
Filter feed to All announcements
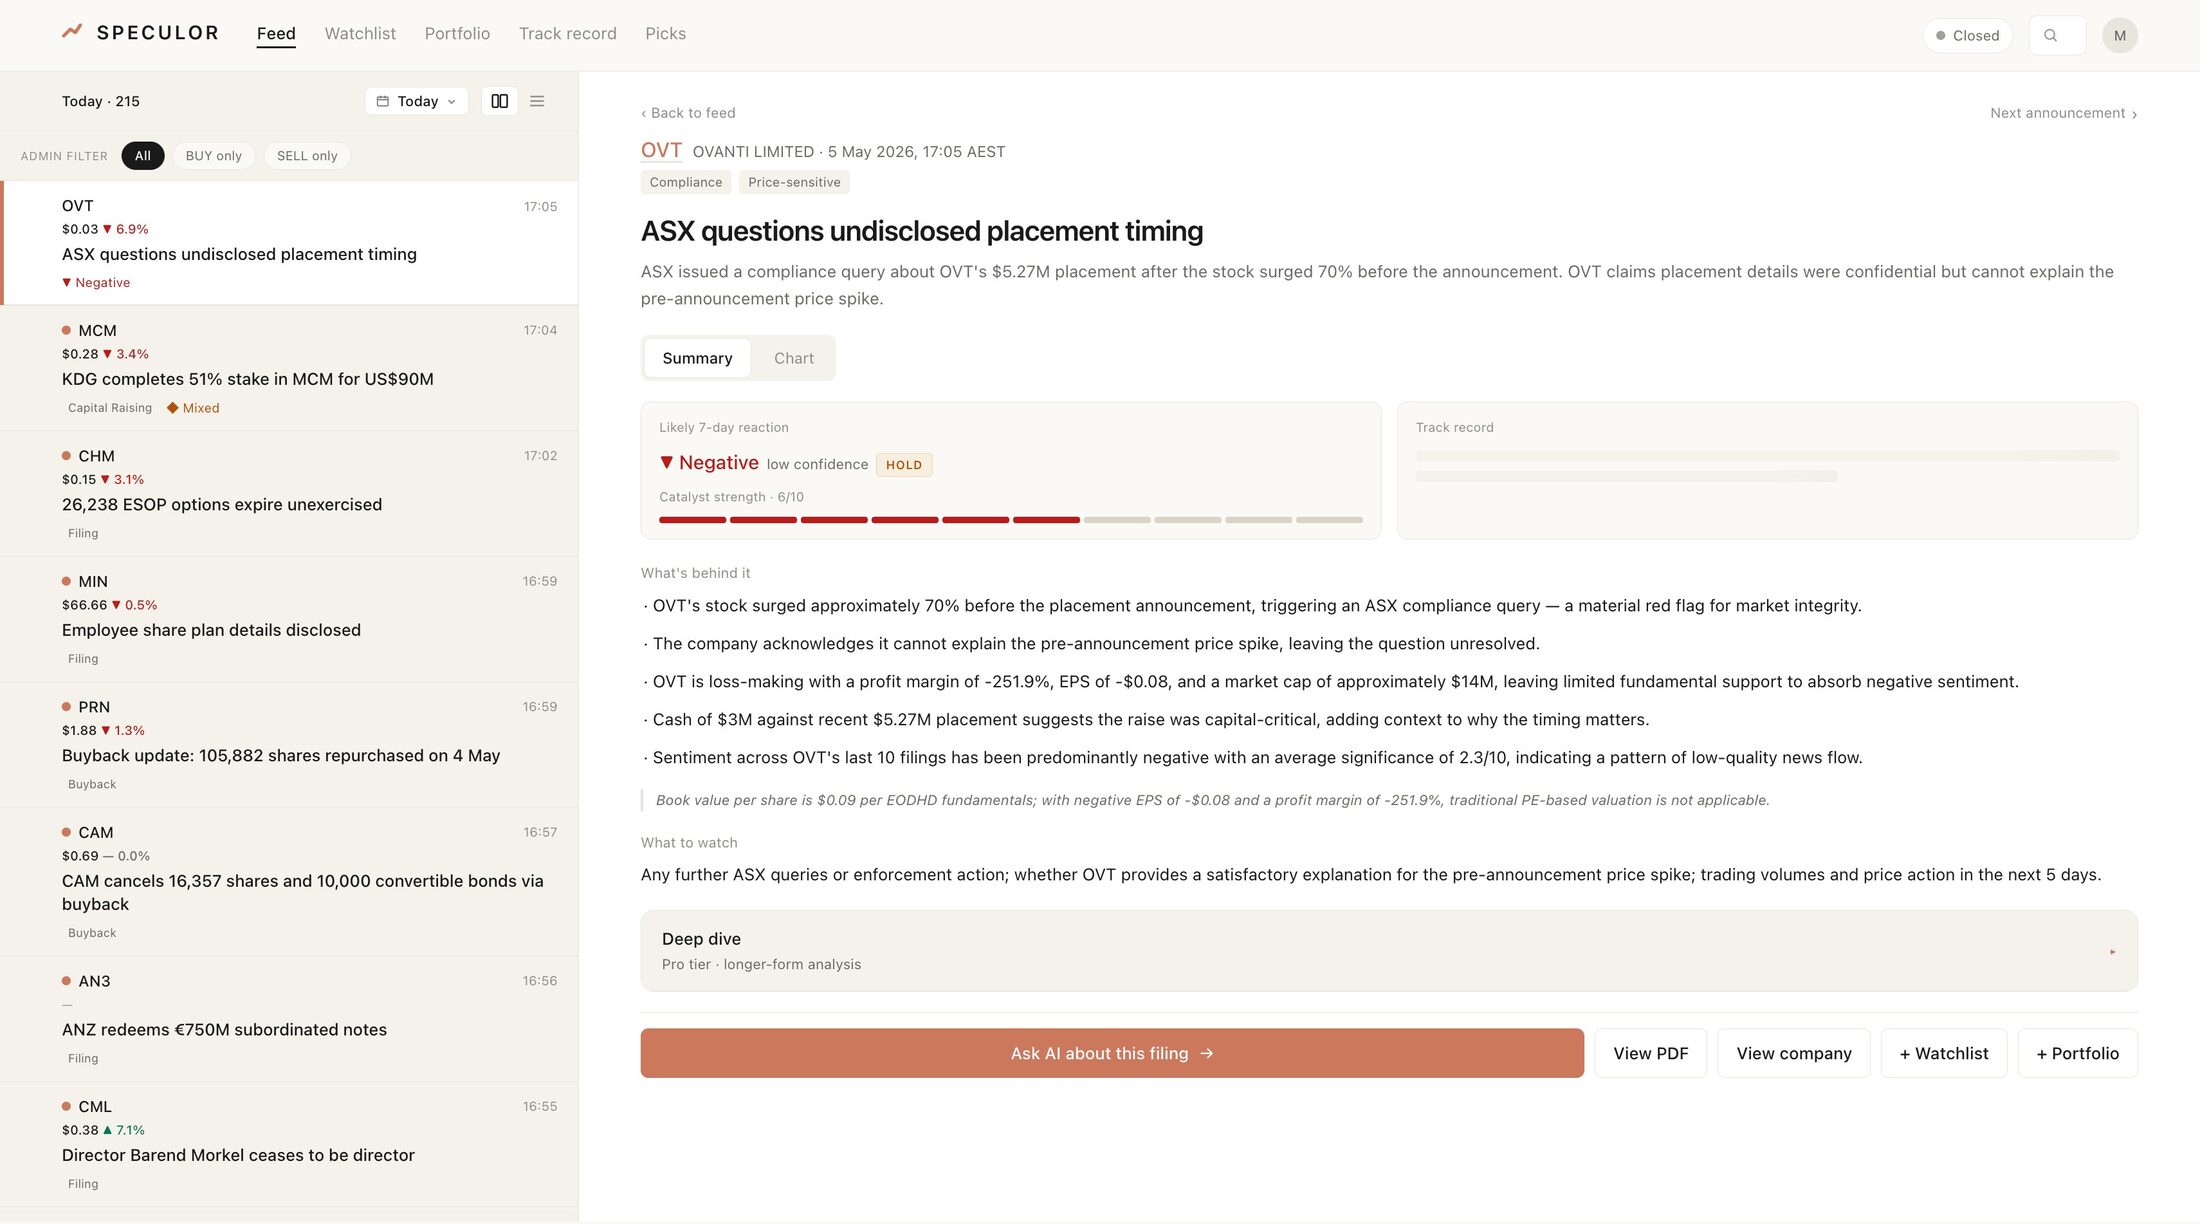[x=143, y=156]
